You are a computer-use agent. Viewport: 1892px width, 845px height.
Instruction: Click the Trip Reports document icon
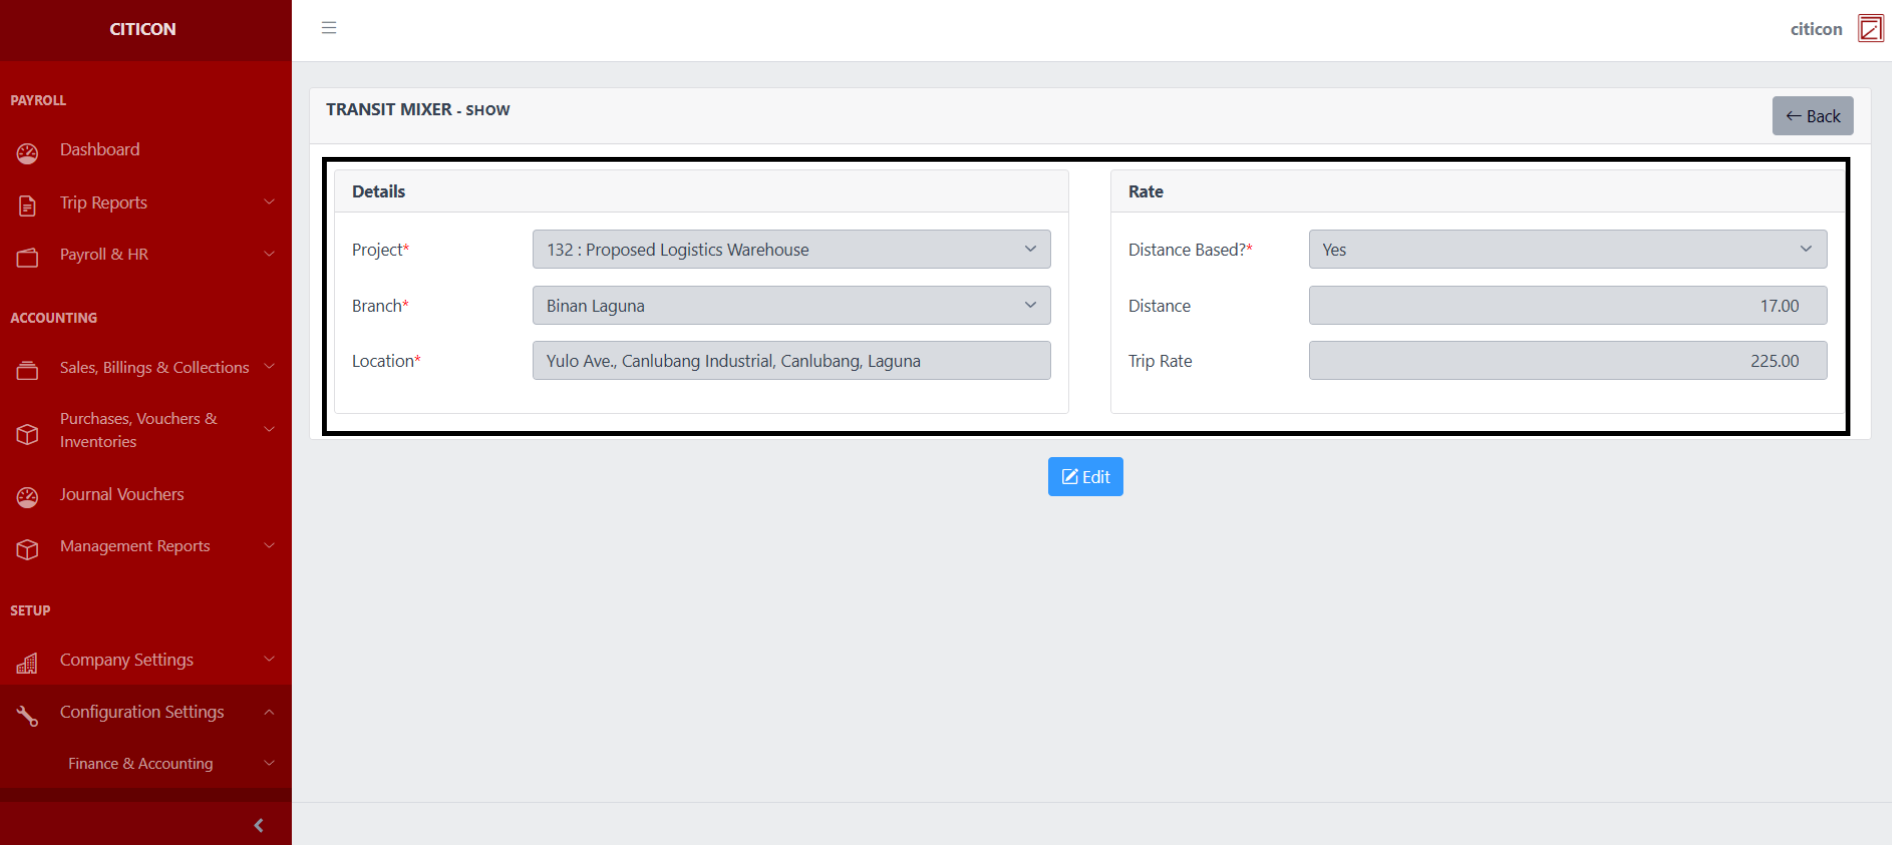point(27,206)
